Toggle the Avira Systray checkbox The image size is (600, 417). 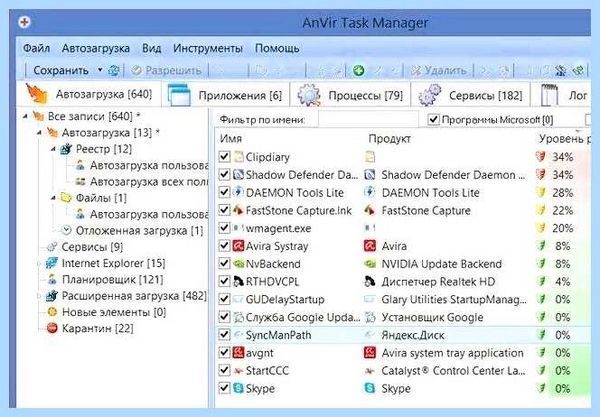pos(224,246)
